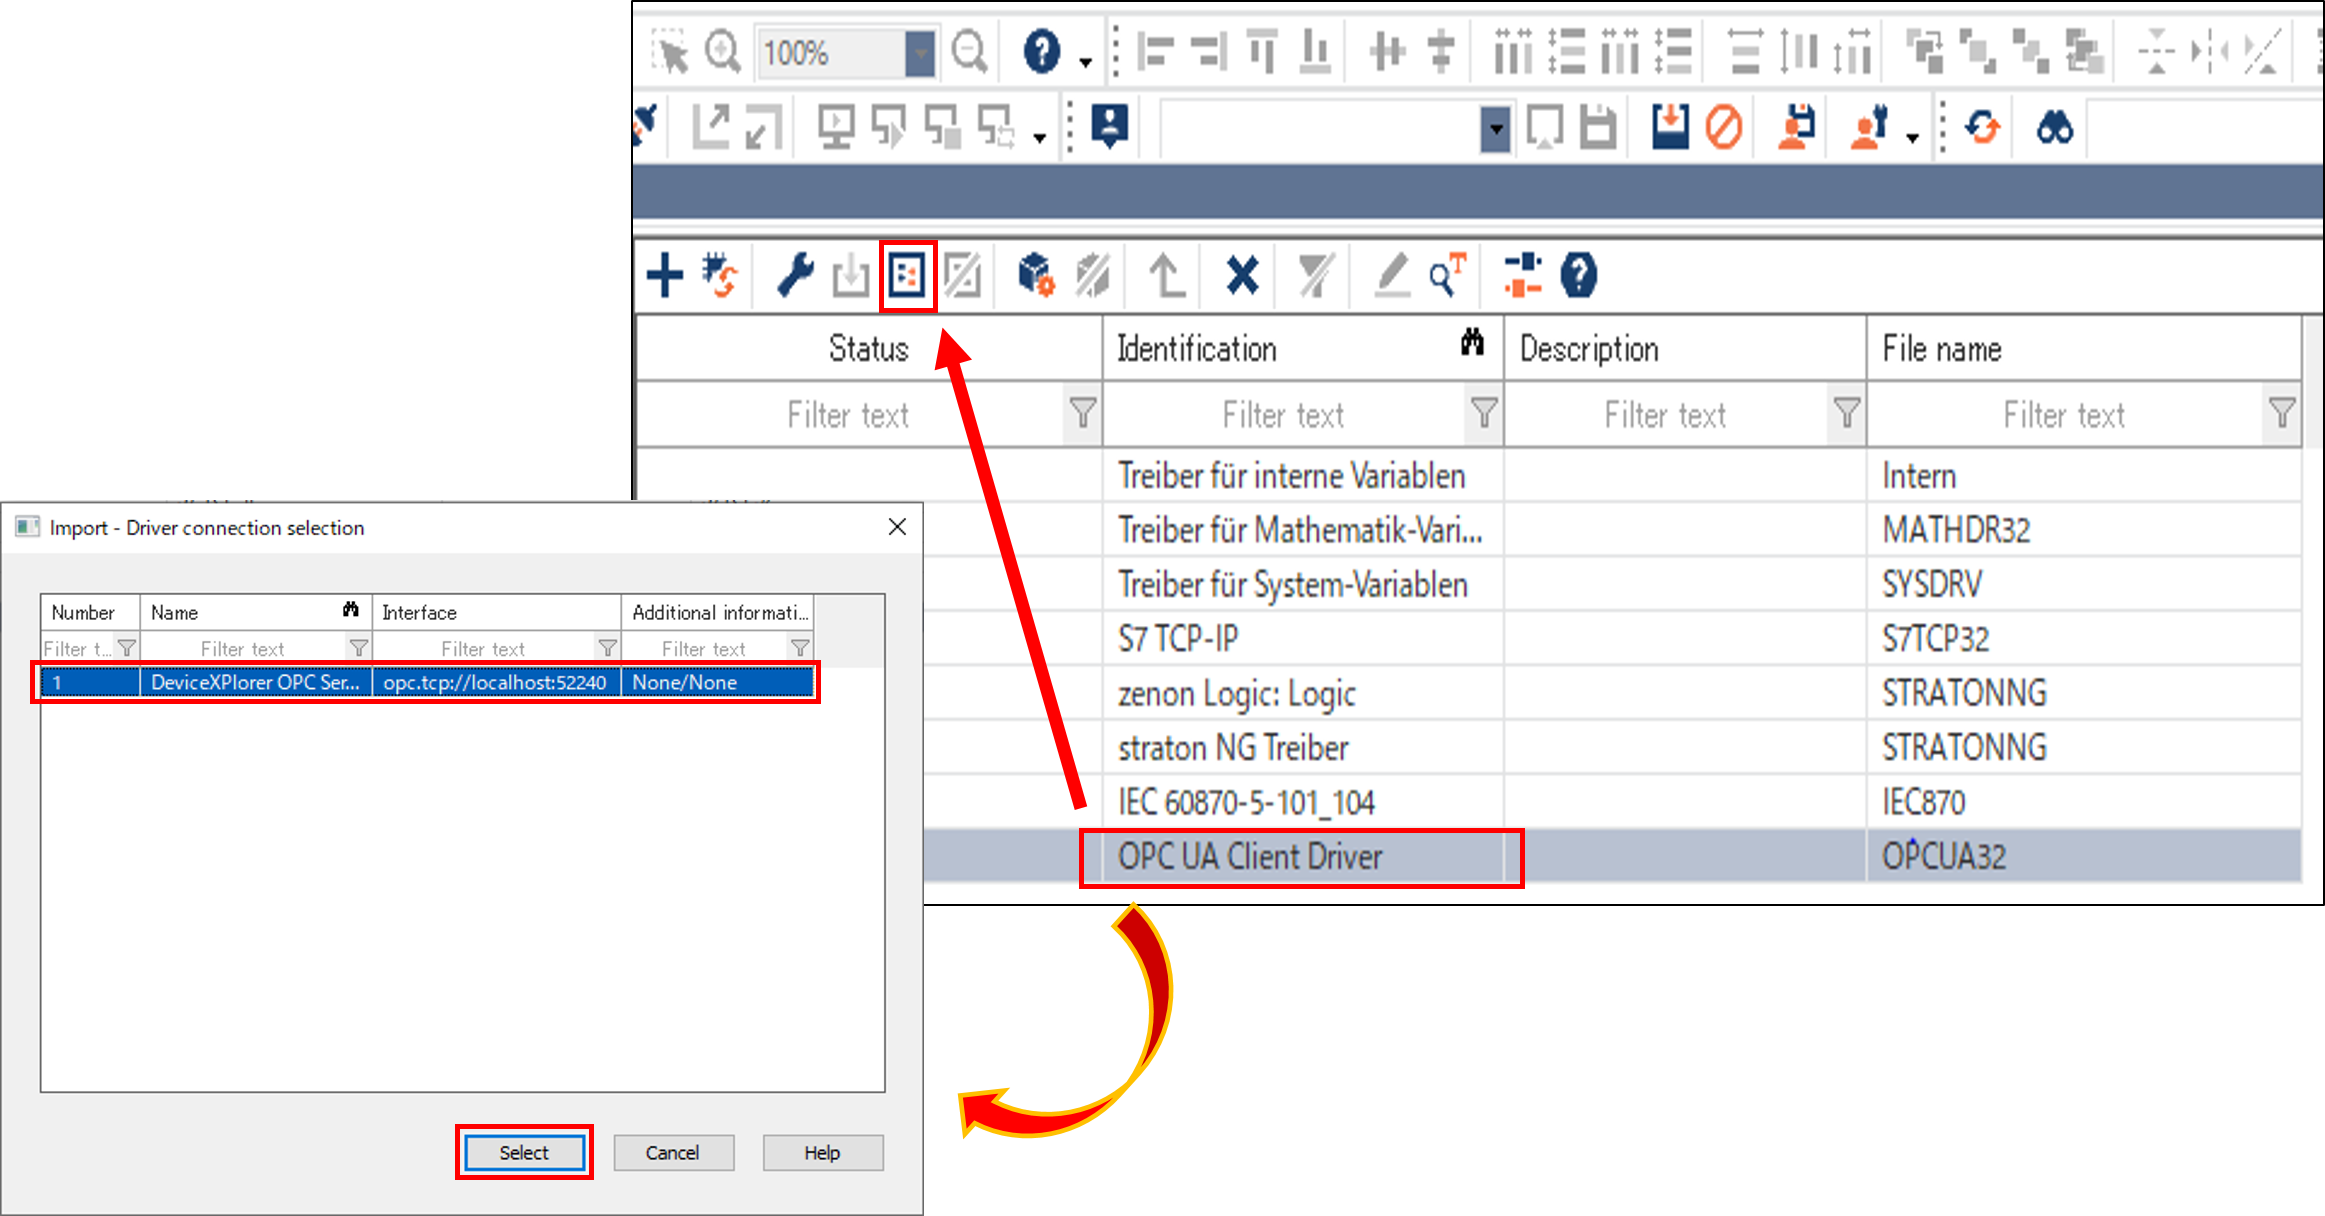Toggle the File name column filter icon

pos(2281,413)
